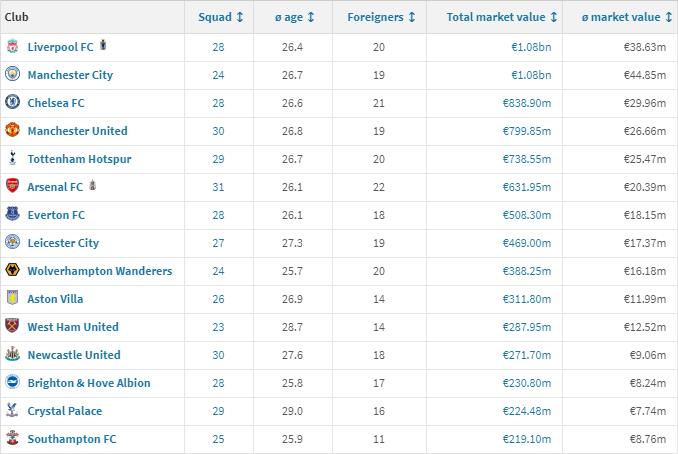Click the Wolverhampton Wanderers crest icon
The width and height of the screenshot is (678, 454).
point(12,271)
